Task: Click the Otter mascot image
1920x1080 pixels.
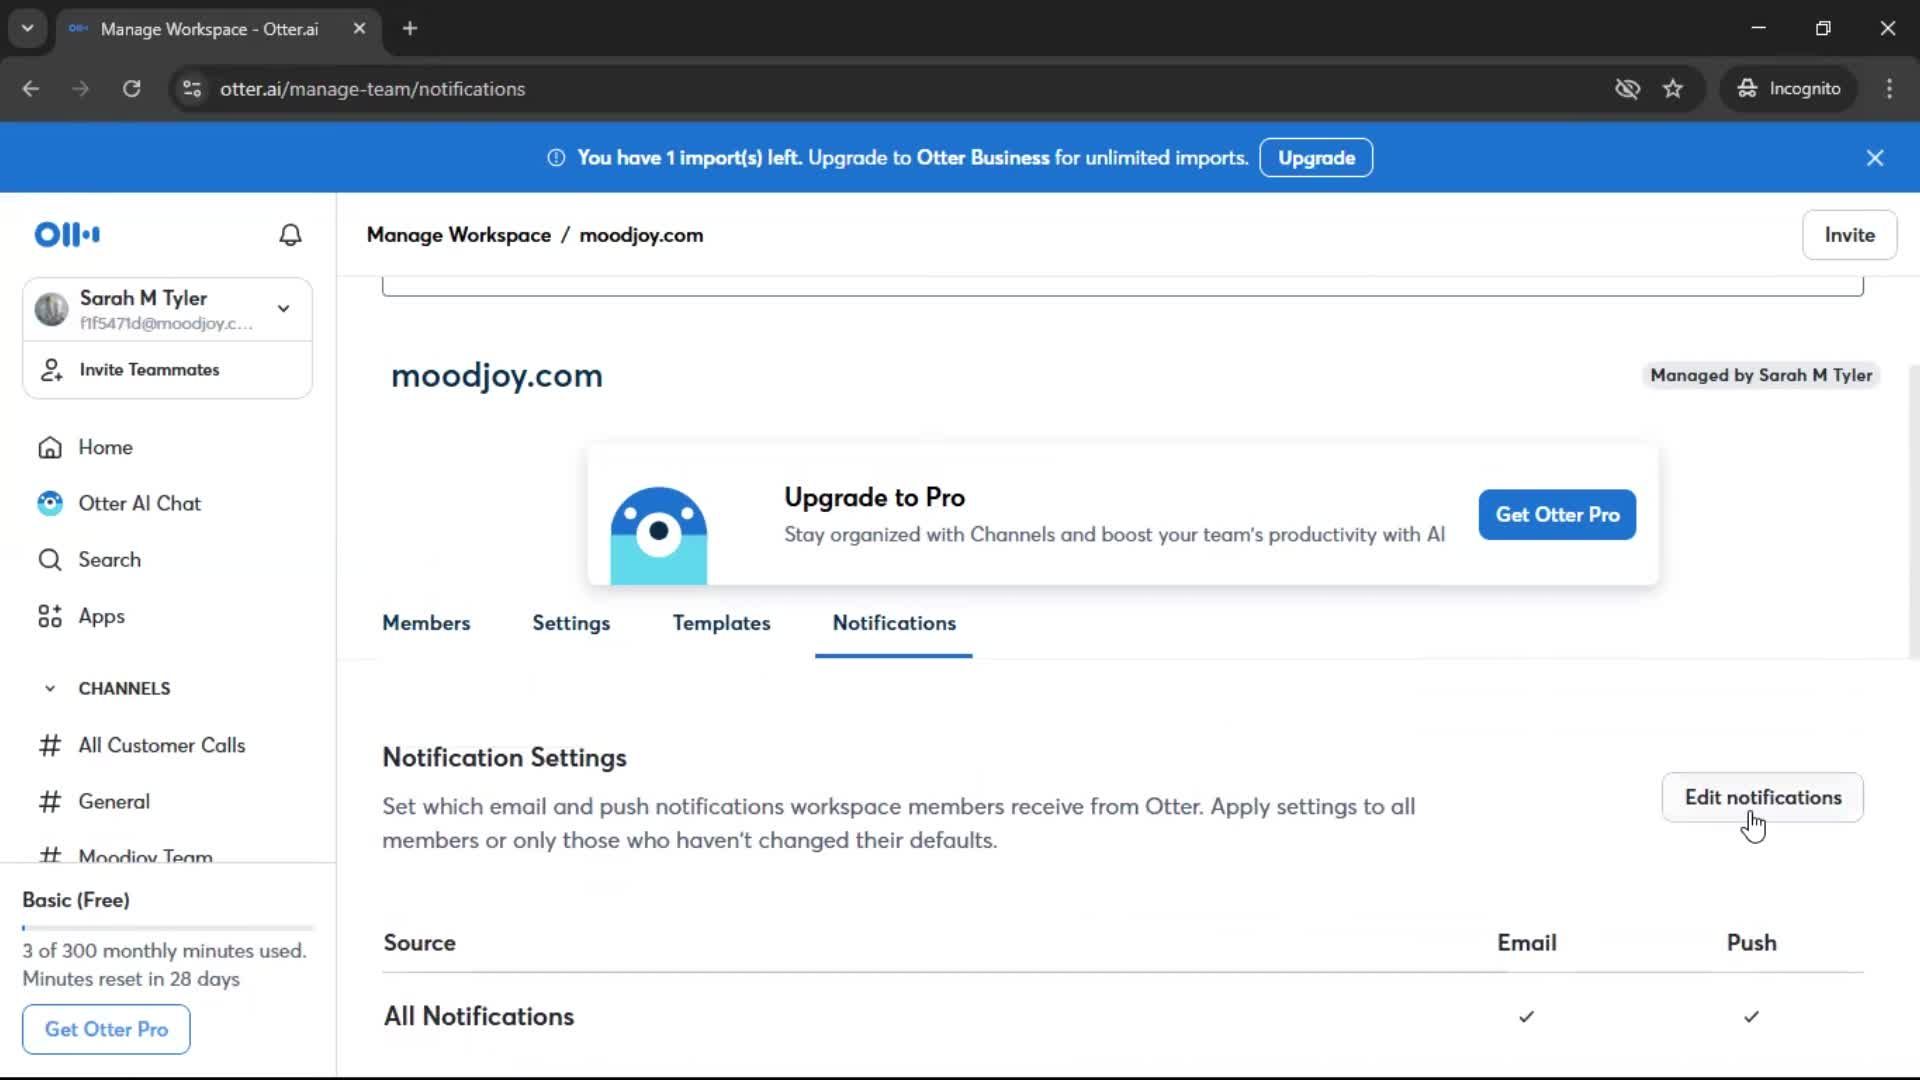Action: tap(658, 535)
